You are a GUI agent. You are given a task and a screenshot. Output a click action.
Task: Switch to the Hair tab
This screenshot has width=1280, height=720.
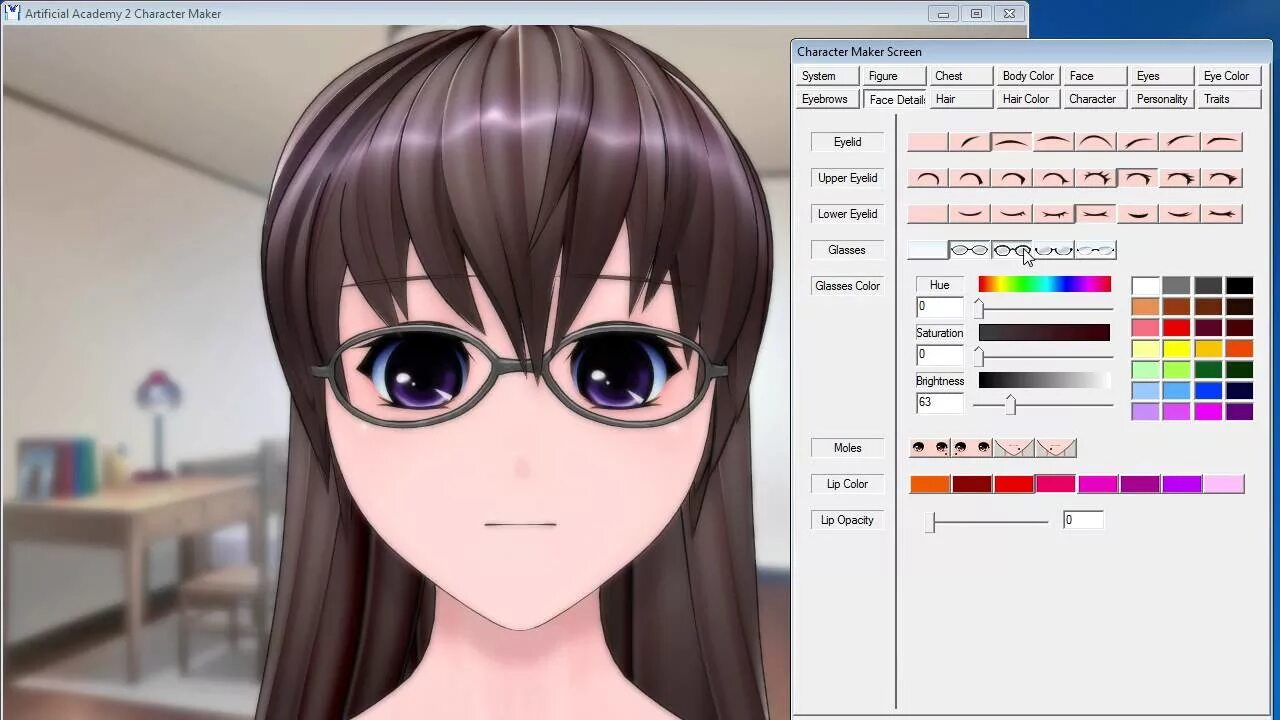(x=962, y=99)
